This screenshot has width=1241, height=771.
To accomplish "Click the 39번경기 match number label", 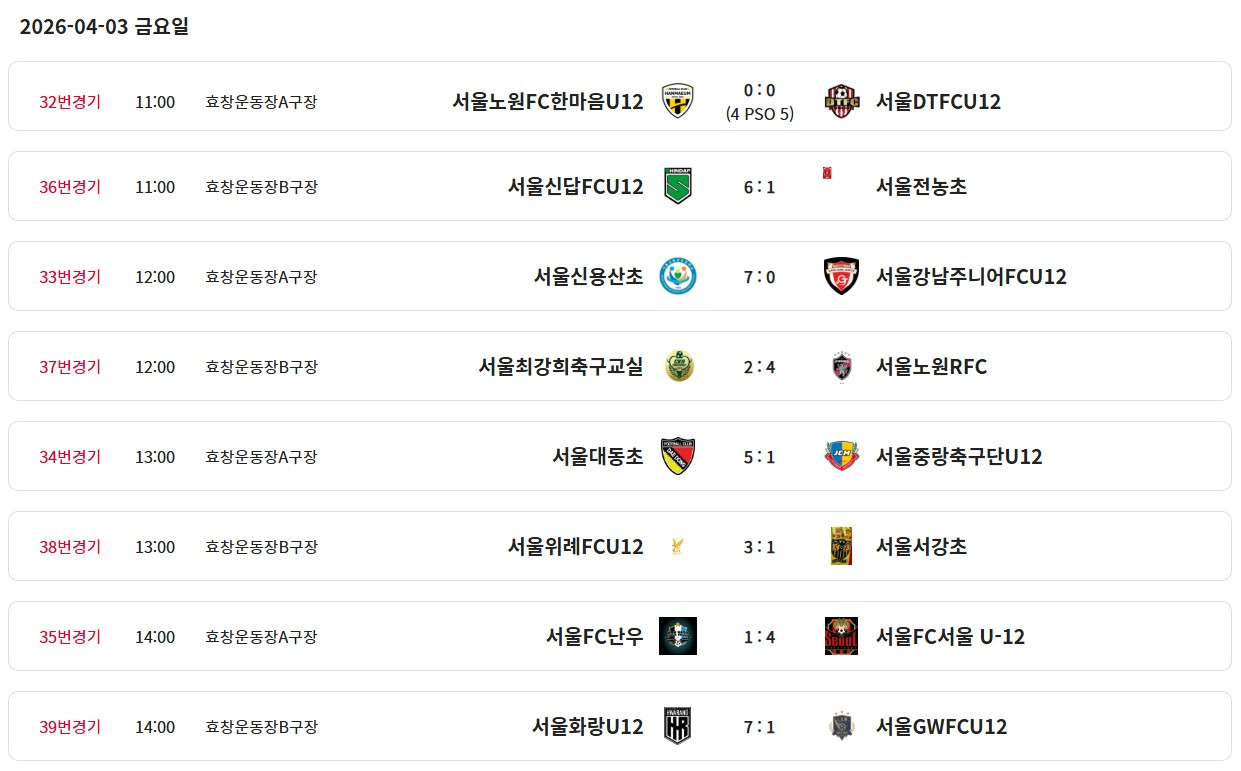I will [70, 727].
